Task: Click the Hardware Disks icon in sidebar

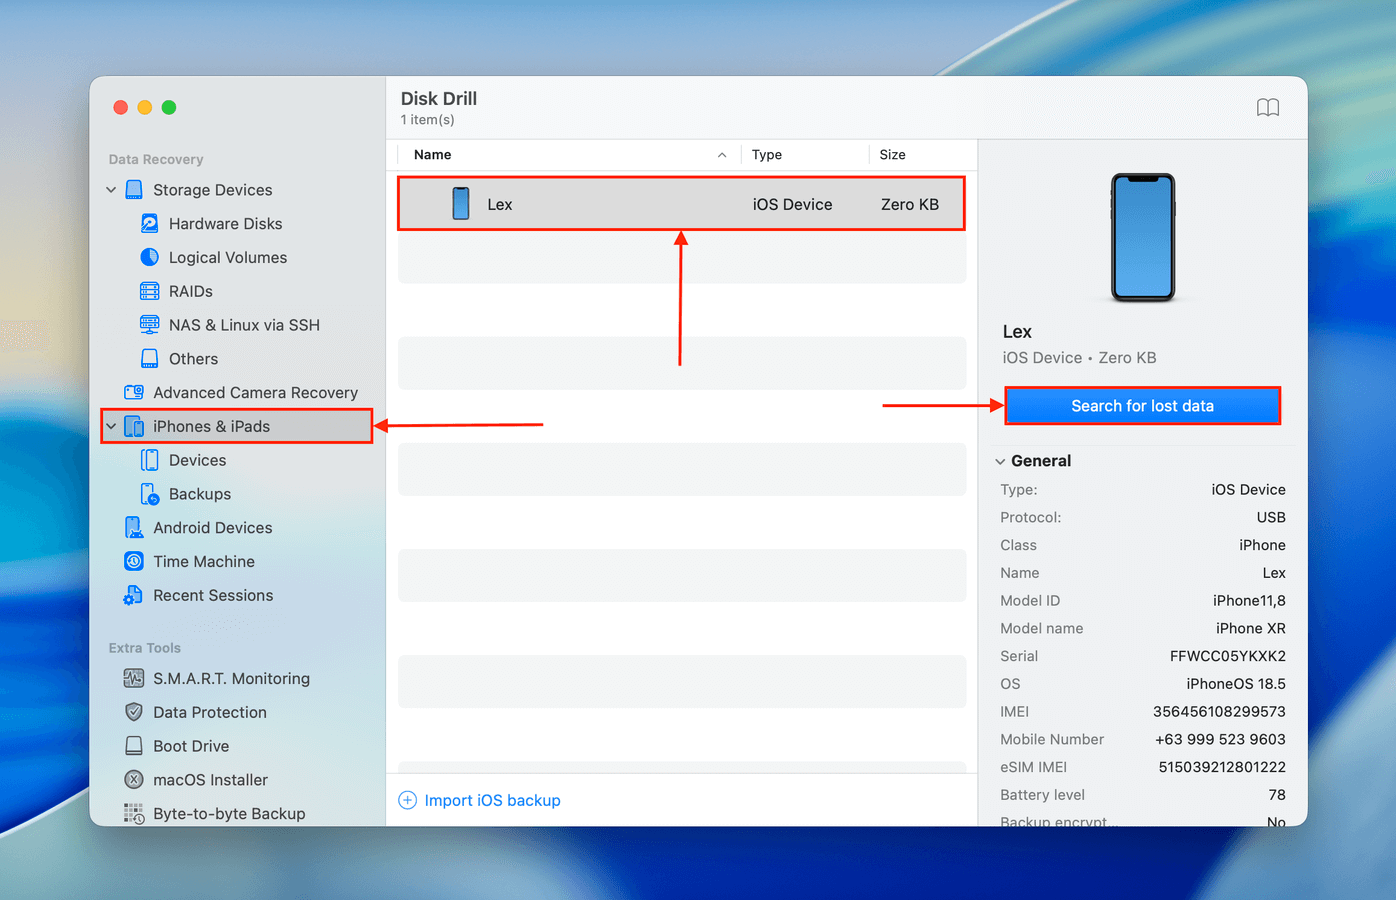Action: click(149, 224)
